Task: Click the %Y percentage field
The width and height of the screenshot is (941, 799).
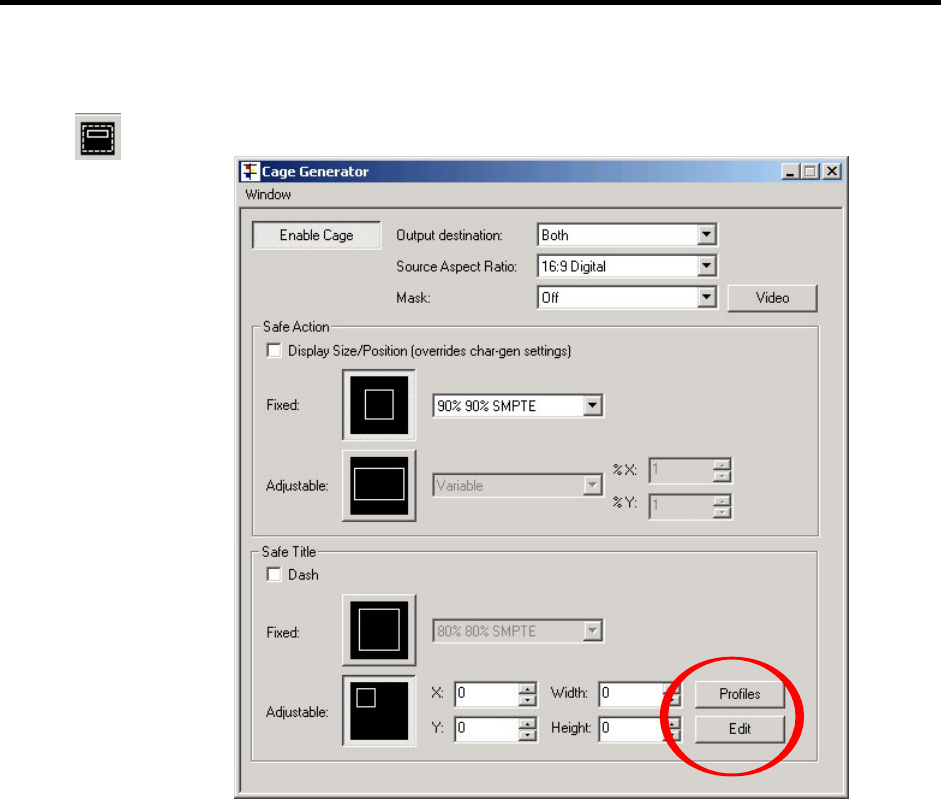Action: [681, 505]
